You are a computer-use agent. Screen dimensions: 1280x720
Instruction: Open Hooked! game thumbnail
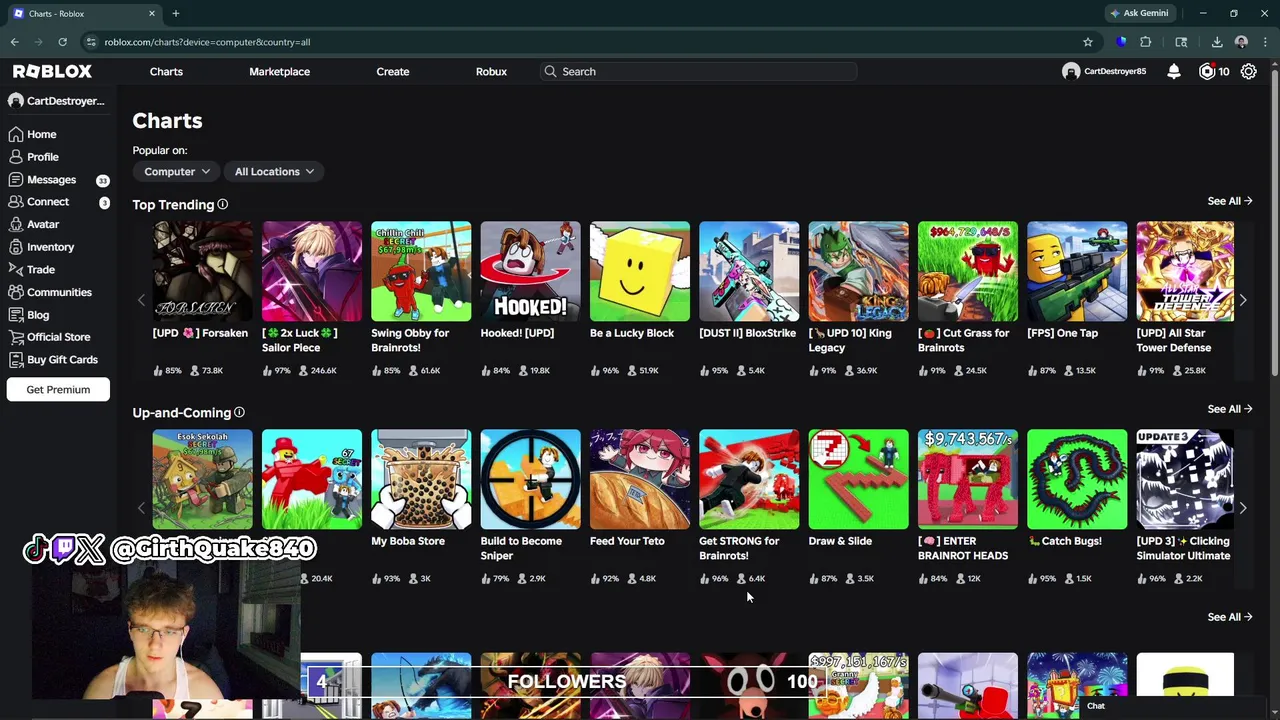[x=530, y=271]
